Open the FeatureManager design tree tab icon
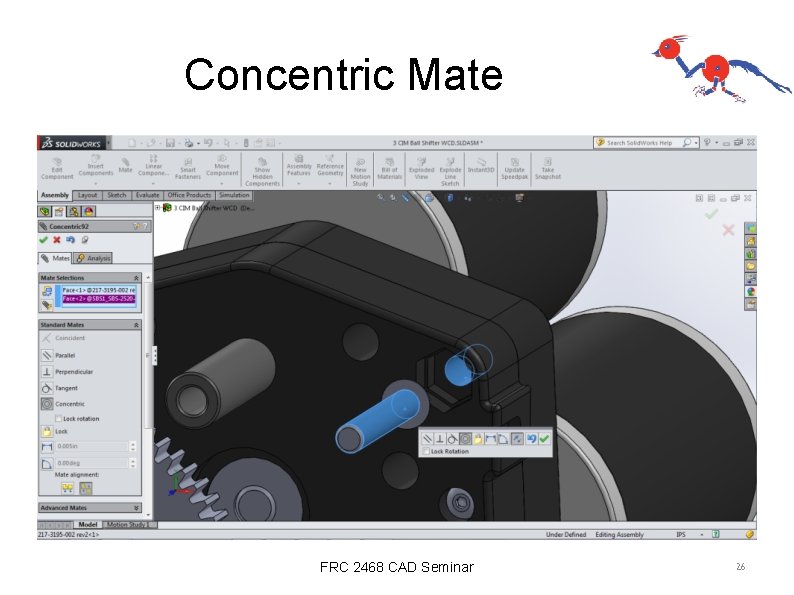The height and width of the screenshot is (595, 794). click(x=45, y=211)
